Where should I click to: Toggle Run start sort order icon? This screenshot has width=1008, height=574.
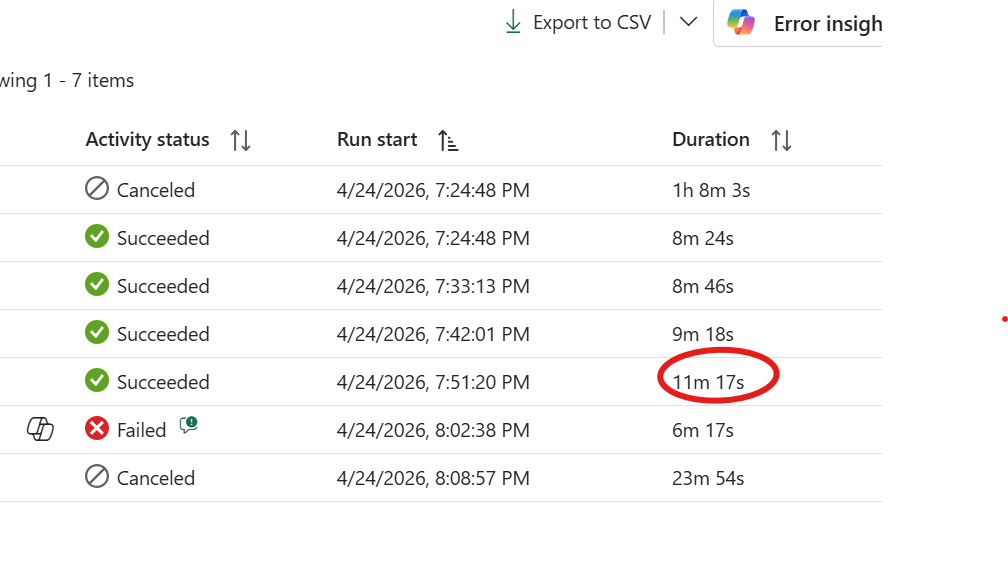448,140
